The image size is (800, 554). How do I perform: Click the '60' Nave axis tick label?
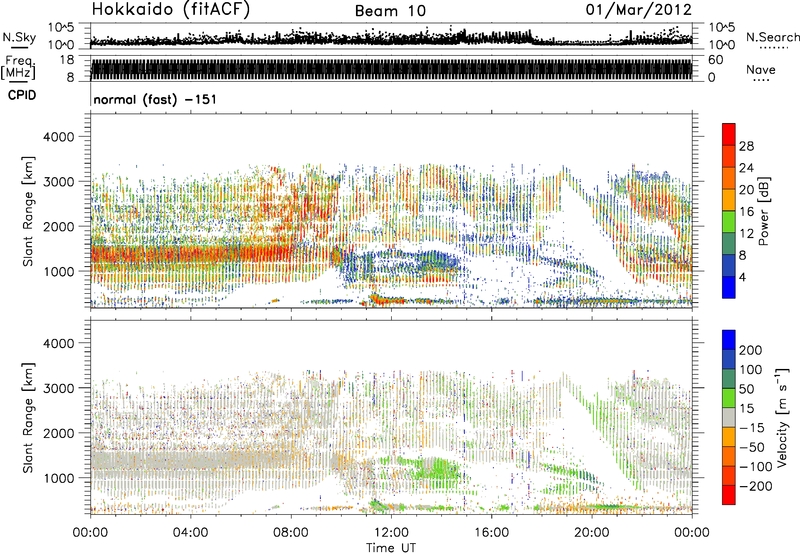tap(716, 60)
